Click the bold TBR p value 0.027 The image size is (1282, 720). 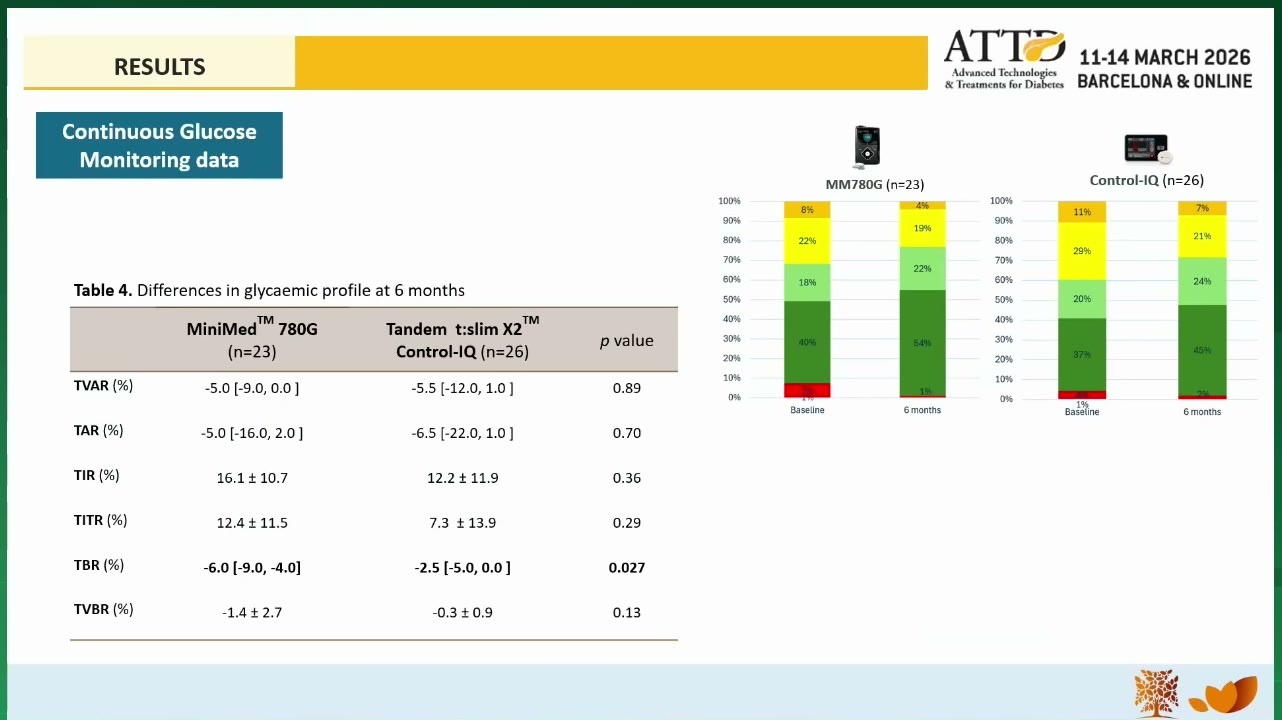point(627,567)
